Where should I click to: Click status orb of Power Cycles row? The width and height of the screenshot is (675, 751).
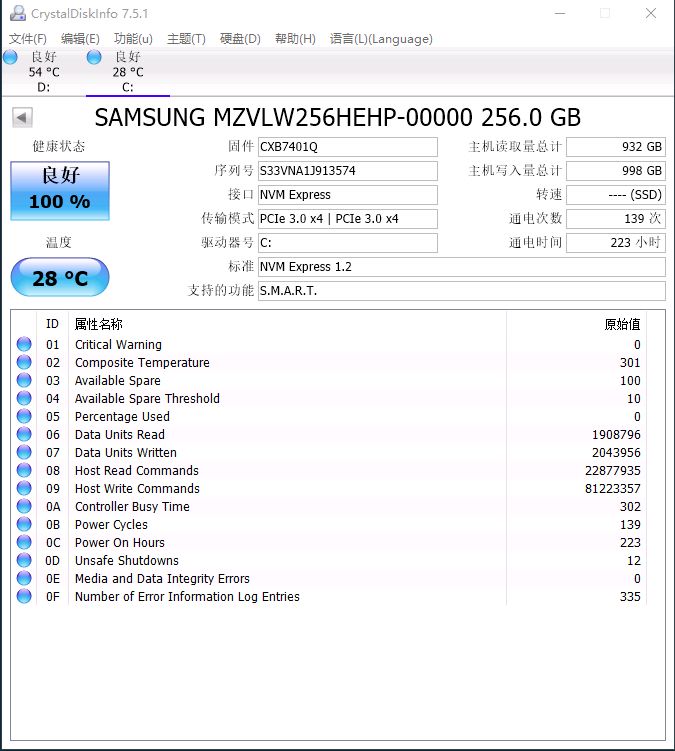coord(24,524)
